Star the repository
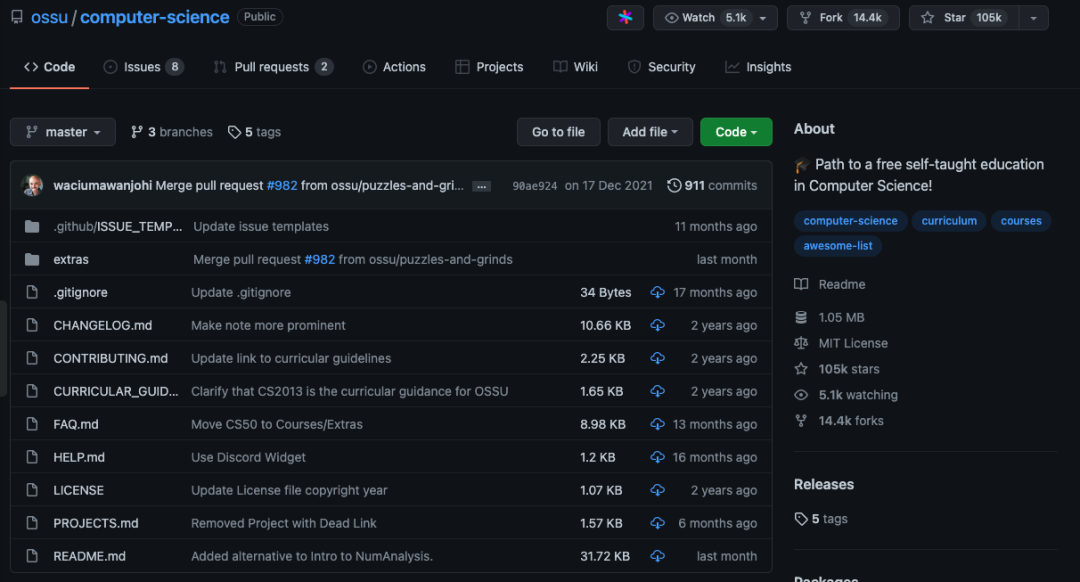Viewport: 1080px width, 582px height. point(963,17)
